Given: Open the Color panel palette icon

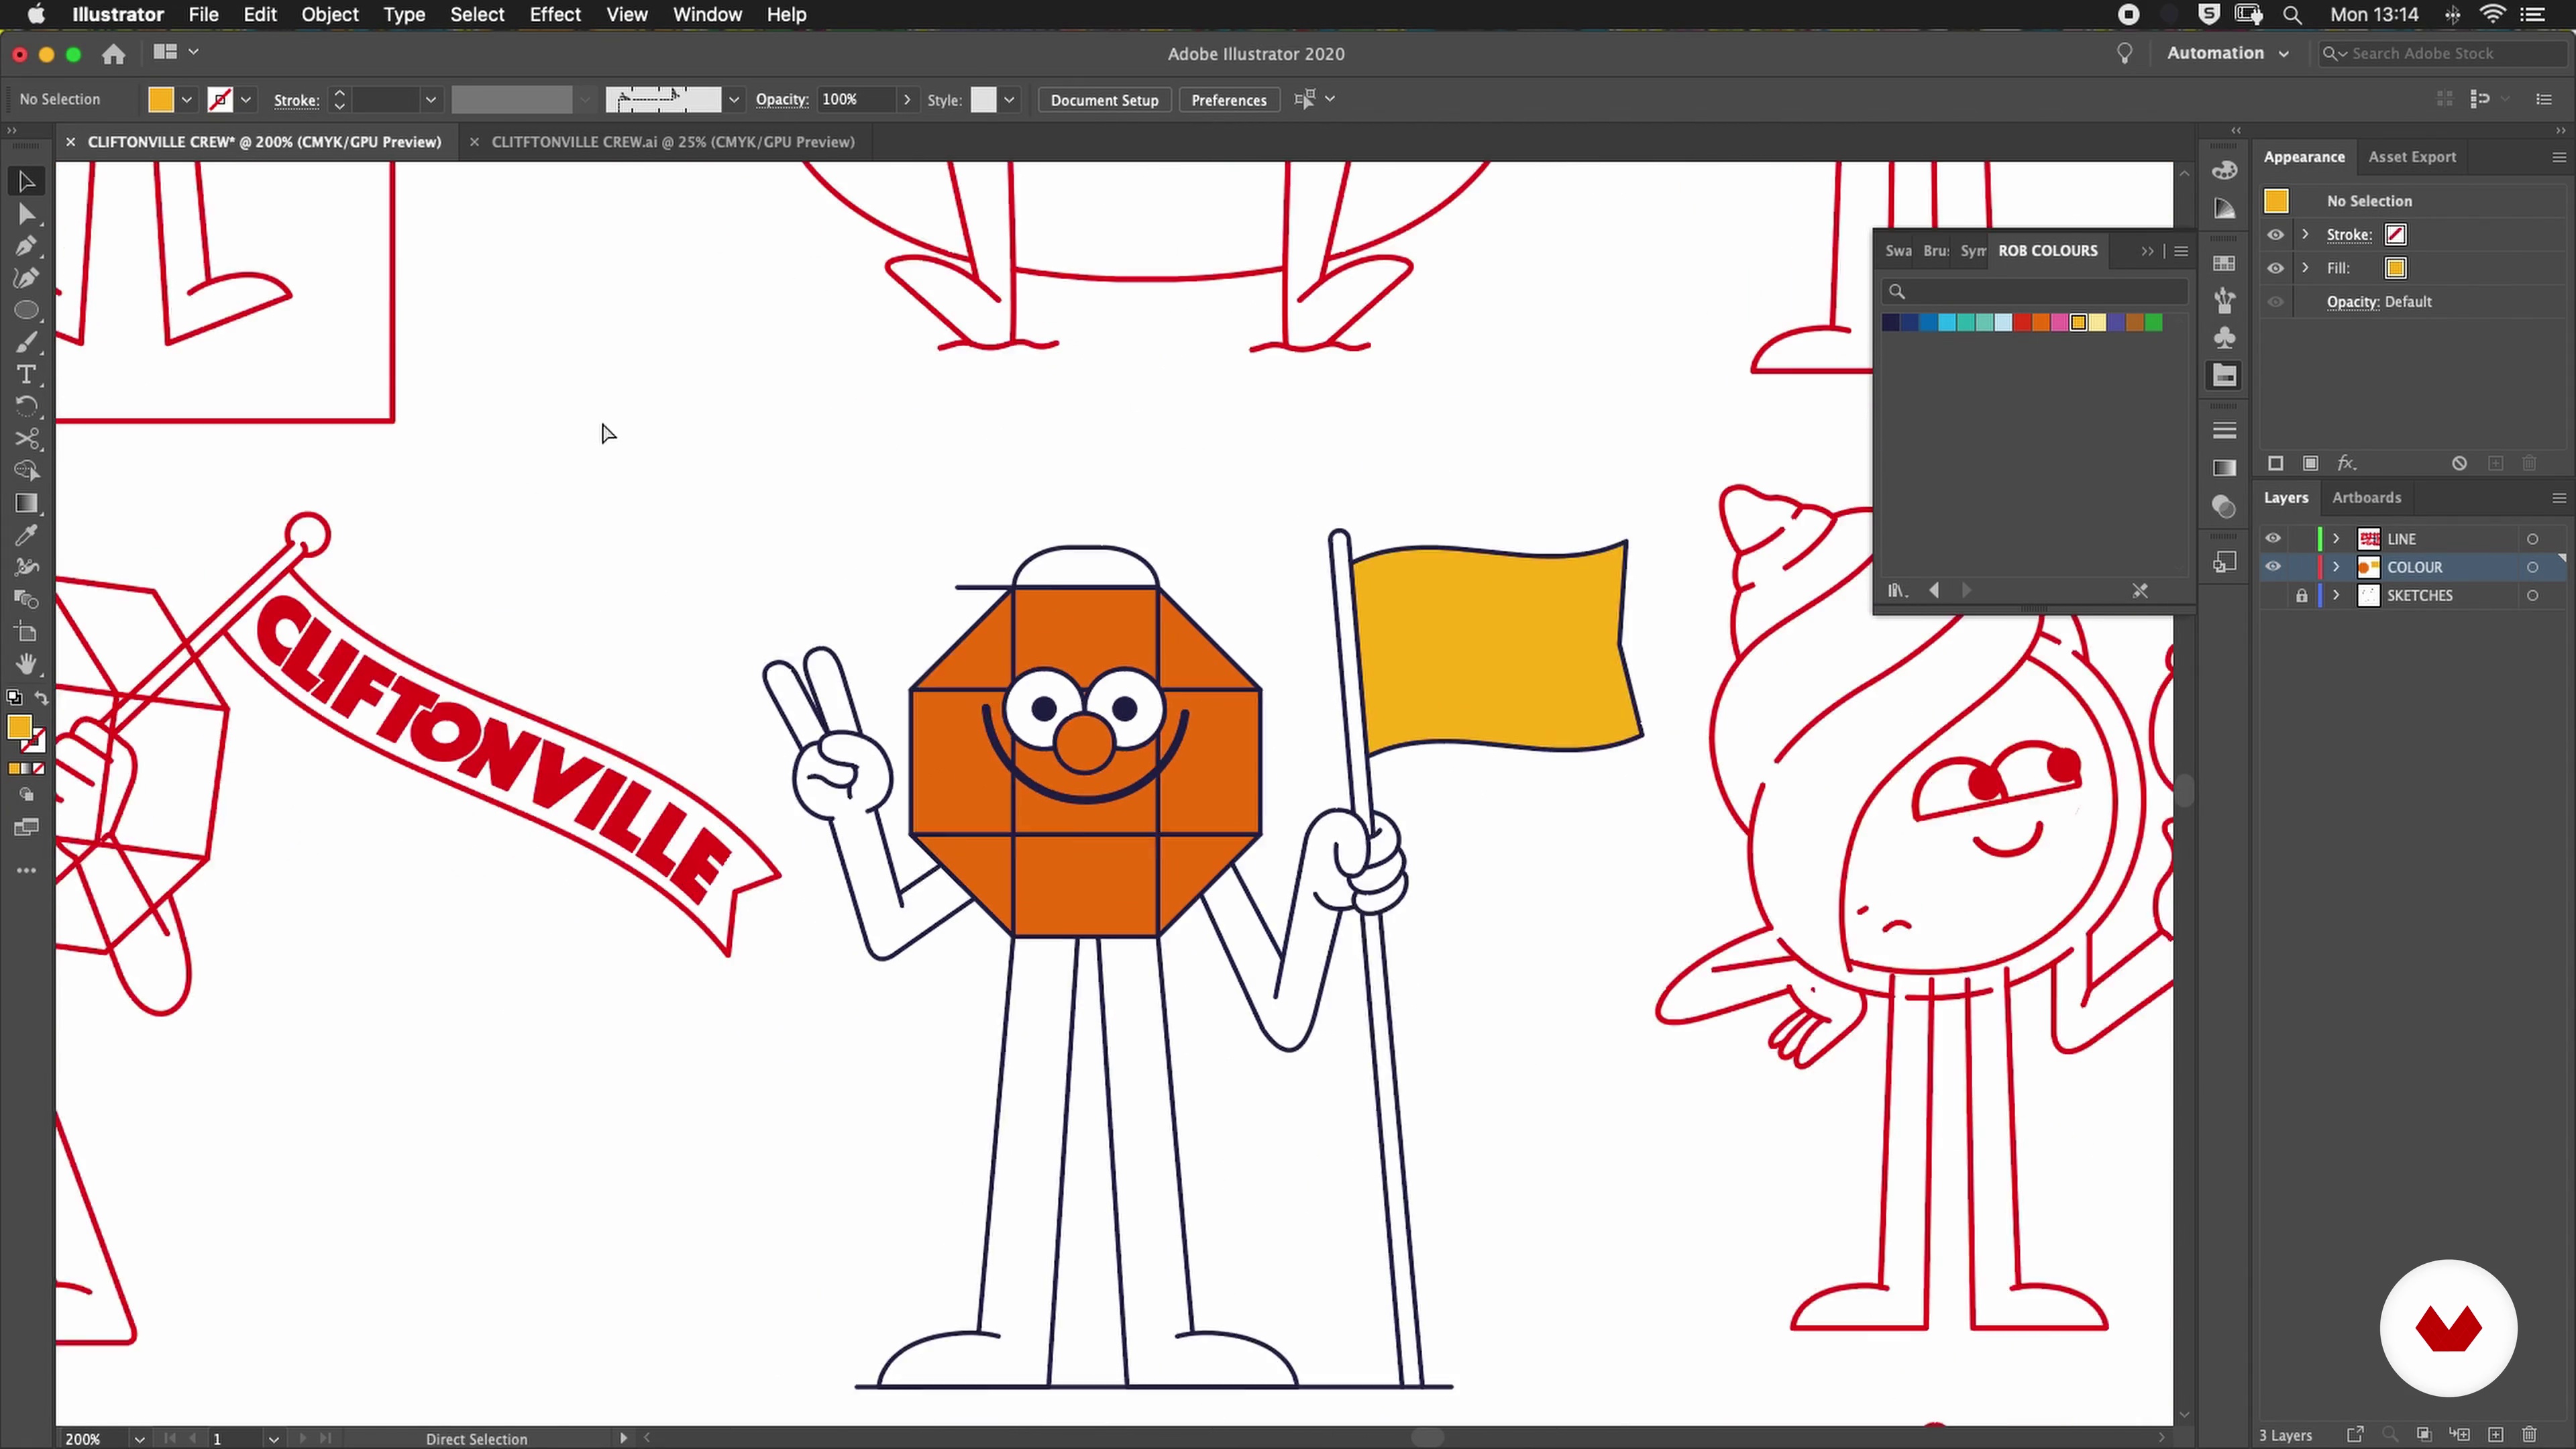Looking at the screenshot, I should [x=2225, y=170].
